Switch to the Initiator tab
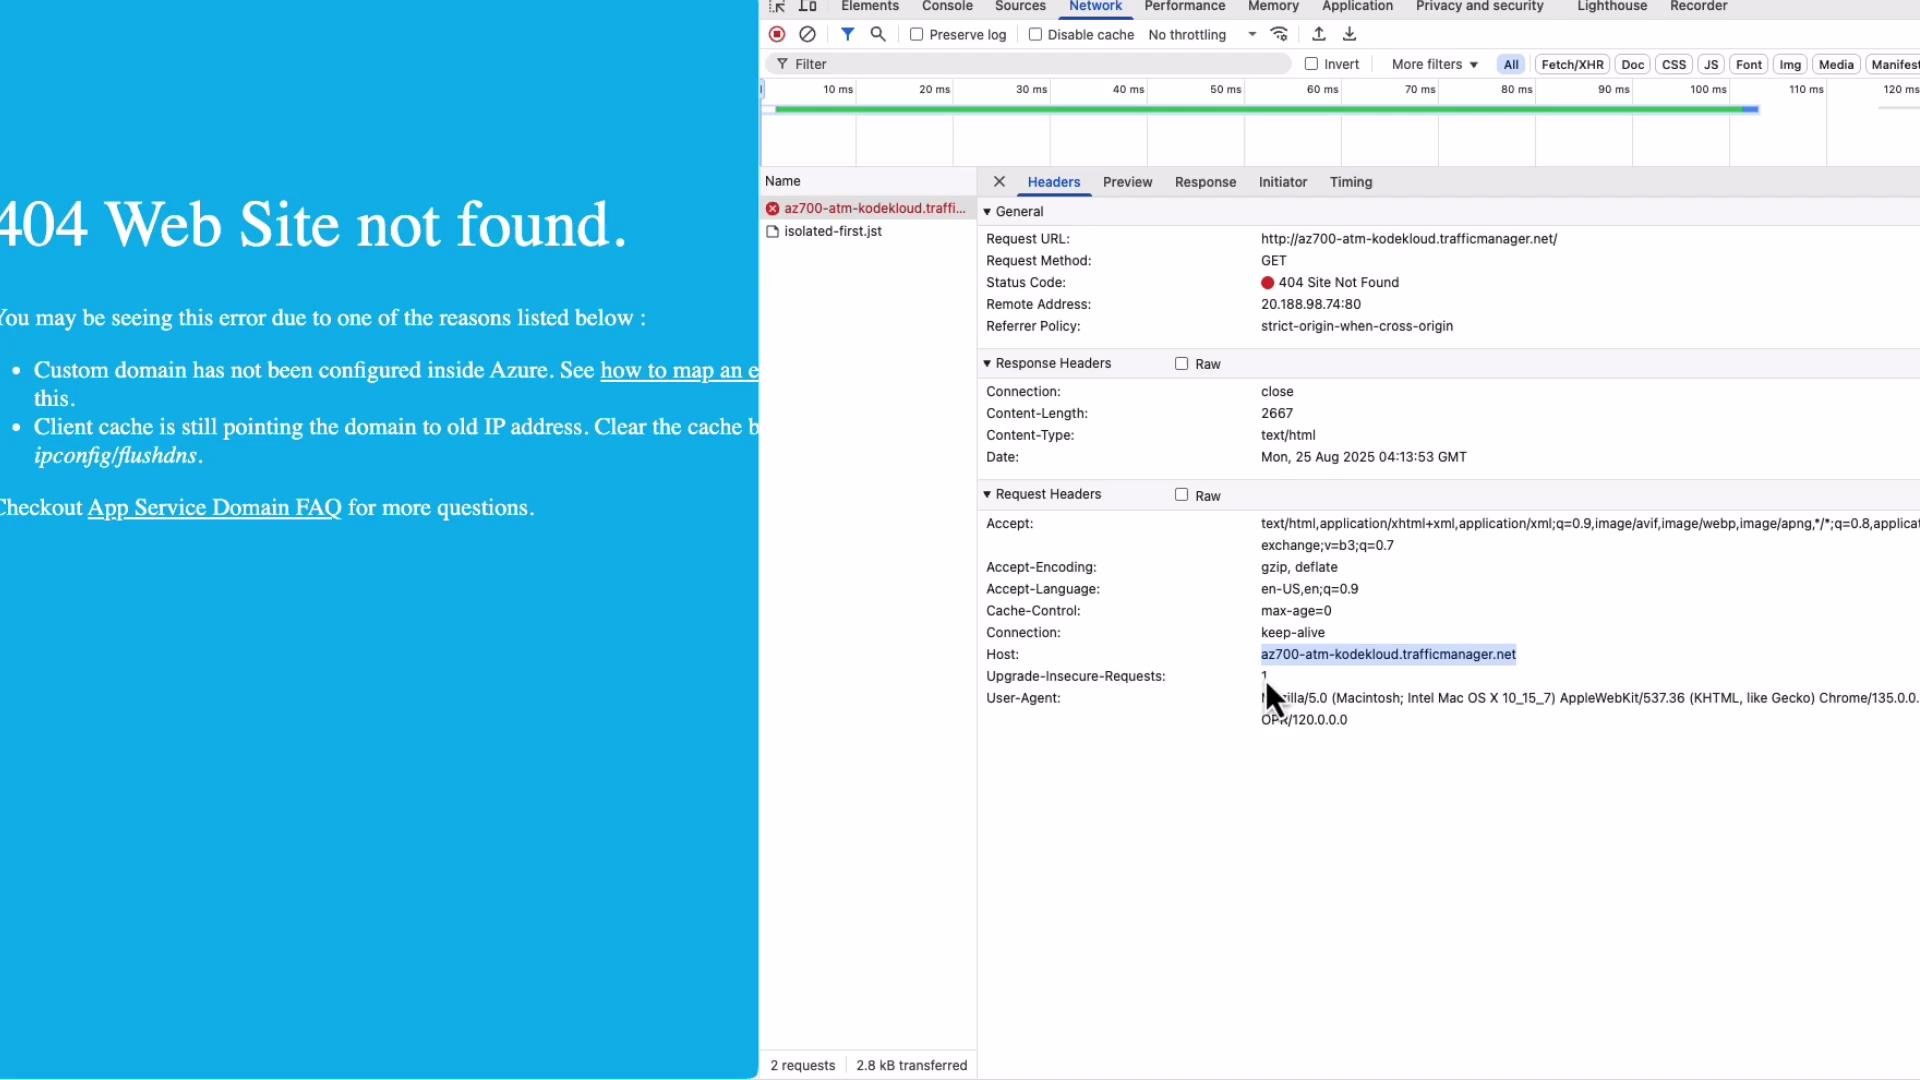 (1282, 182)
